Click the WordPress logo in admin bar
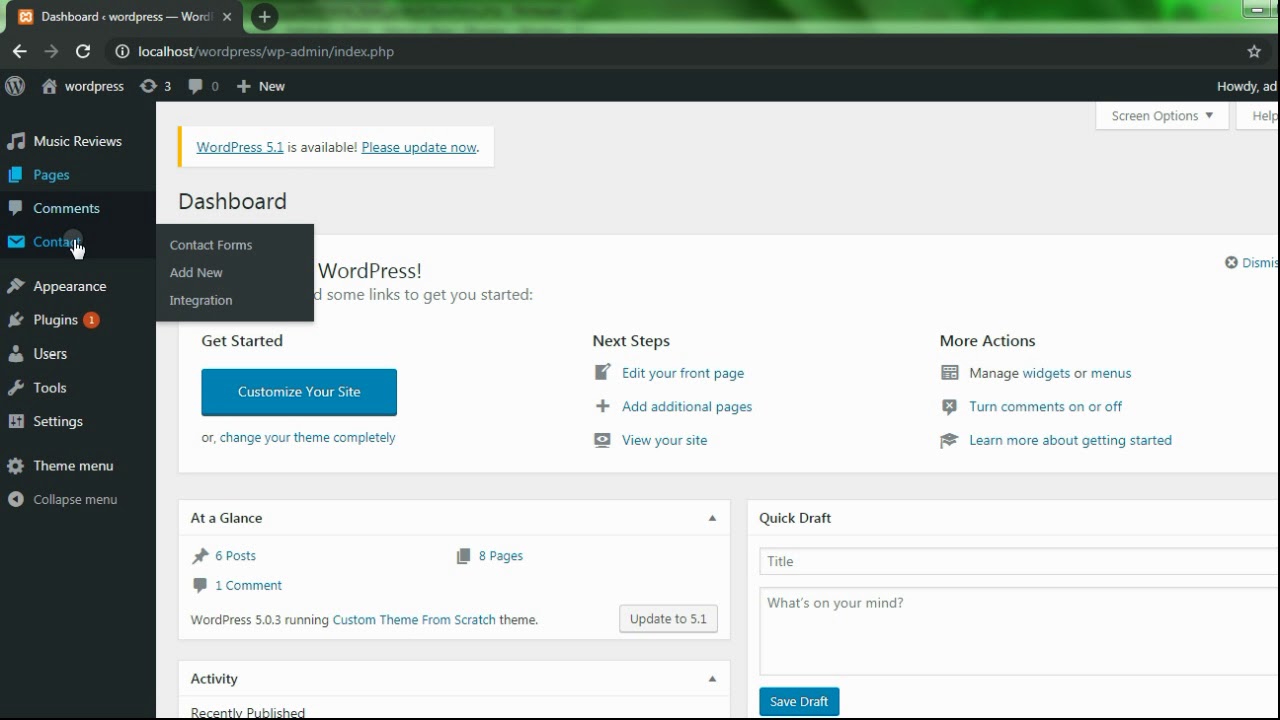This screenshot has width=1280, height=720. click(x=15, y=86)
